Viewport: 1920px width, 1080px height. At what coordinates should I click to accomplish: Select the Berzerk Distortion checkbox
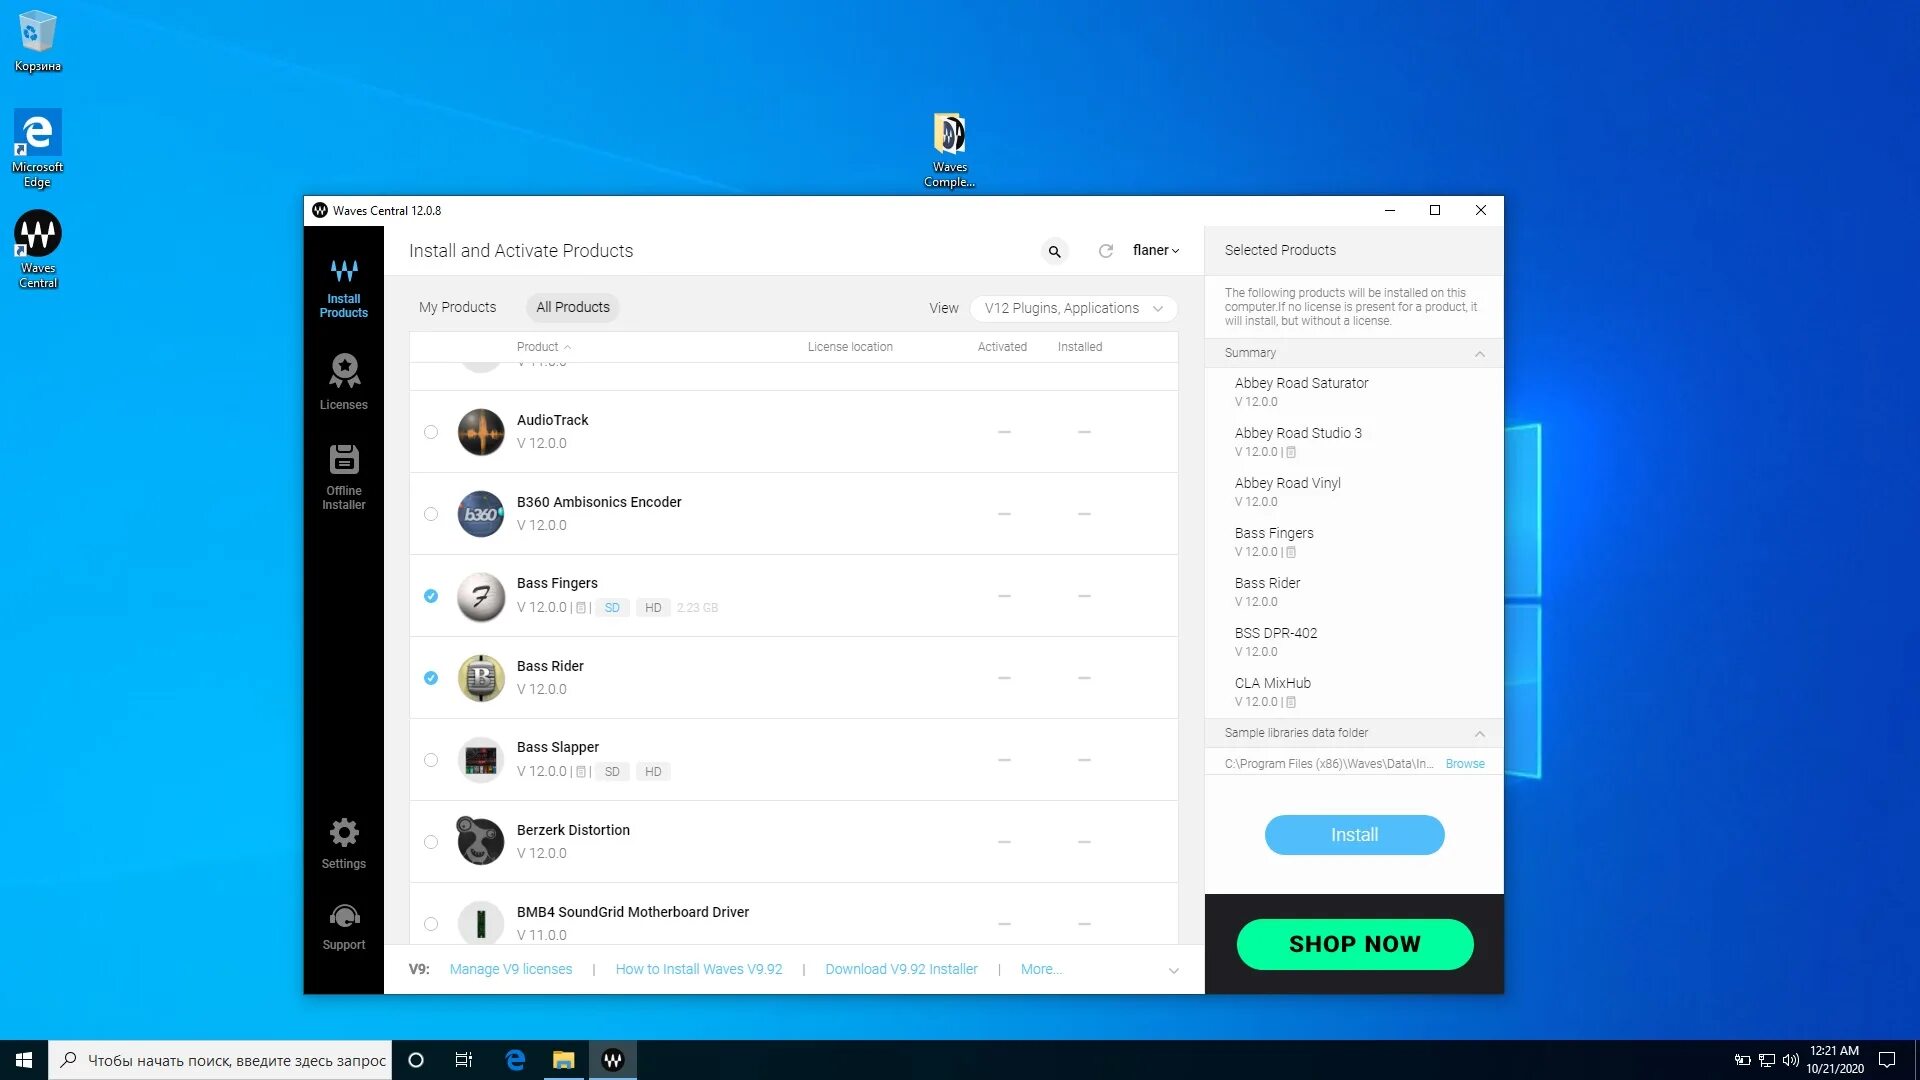431,842
